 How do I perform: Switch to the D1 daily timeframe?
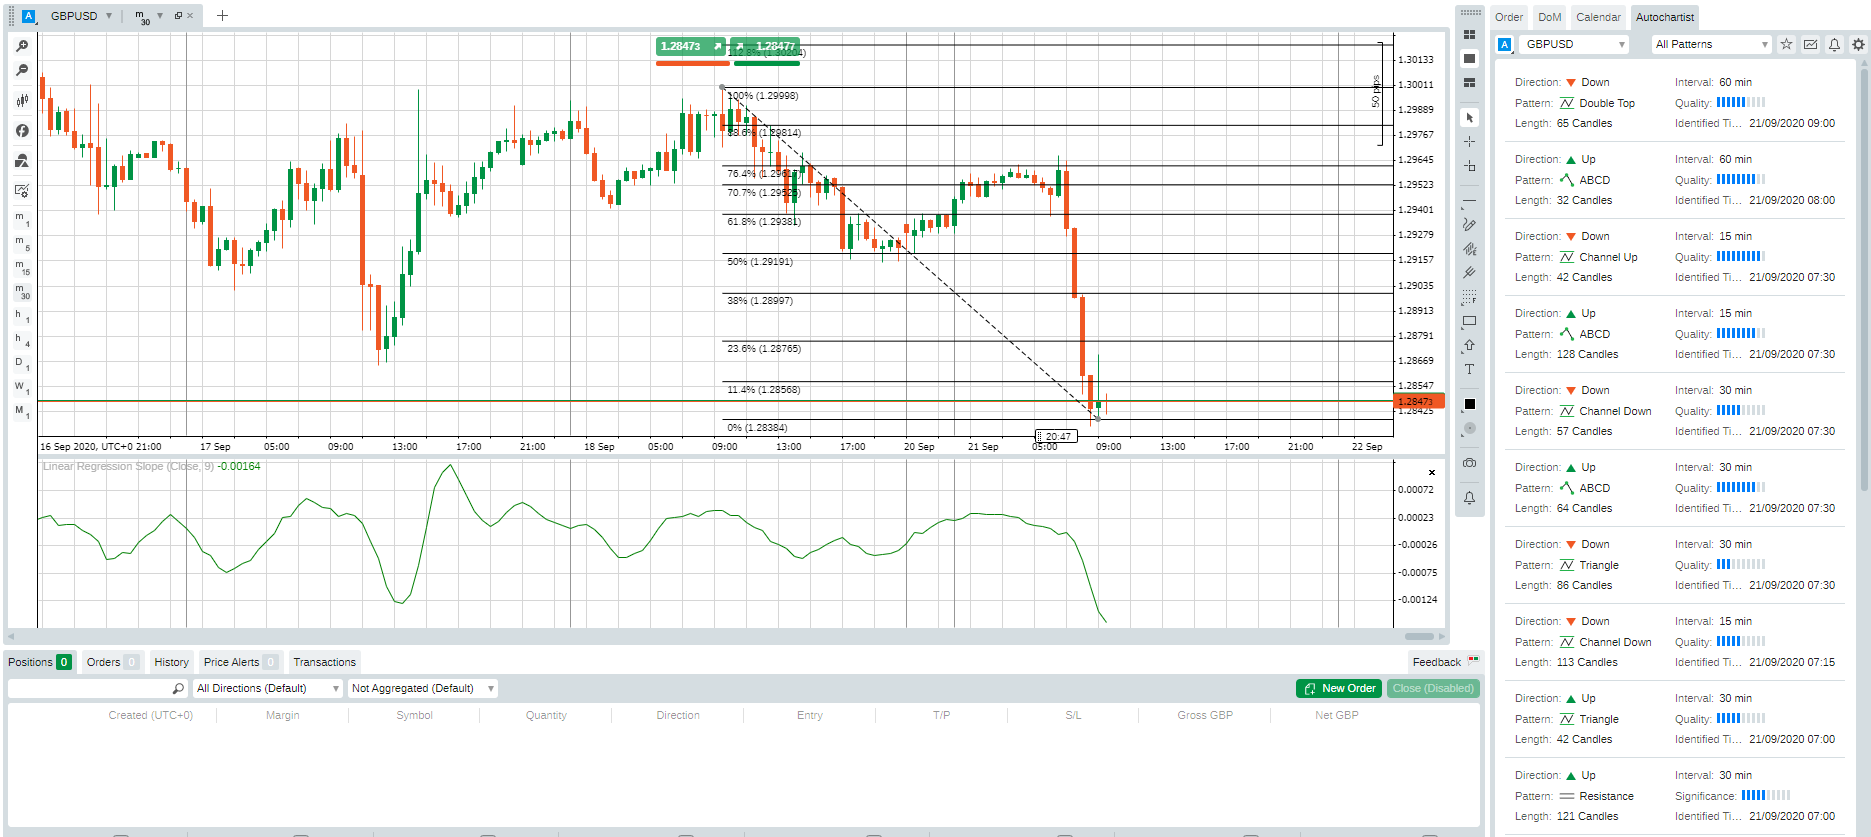(x=22, y=364)
